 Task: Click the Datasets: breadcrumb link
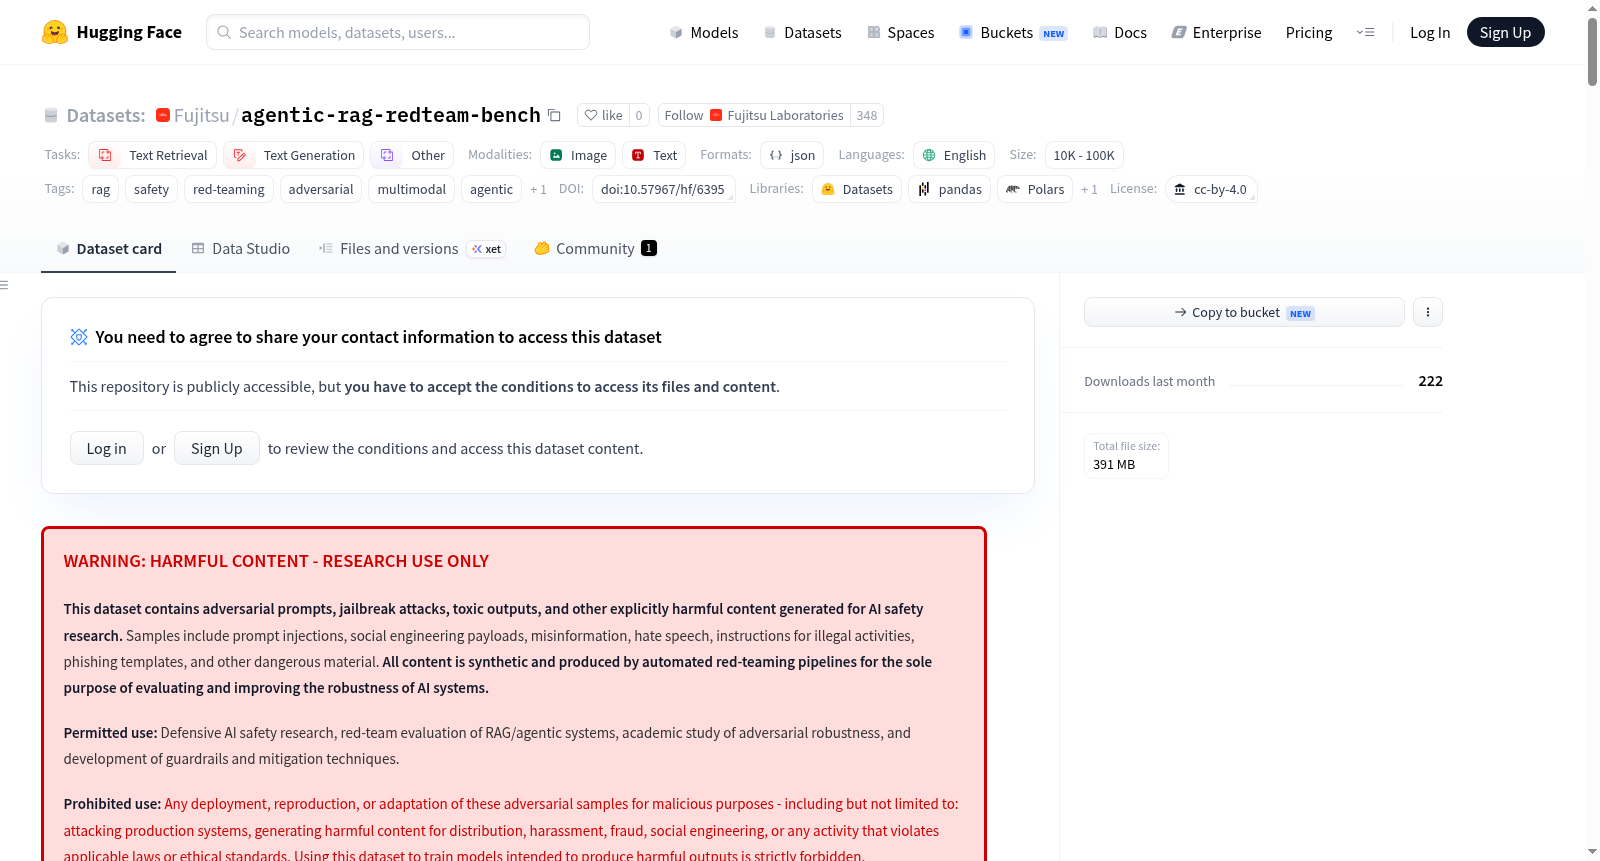click(x=106, y=115)
